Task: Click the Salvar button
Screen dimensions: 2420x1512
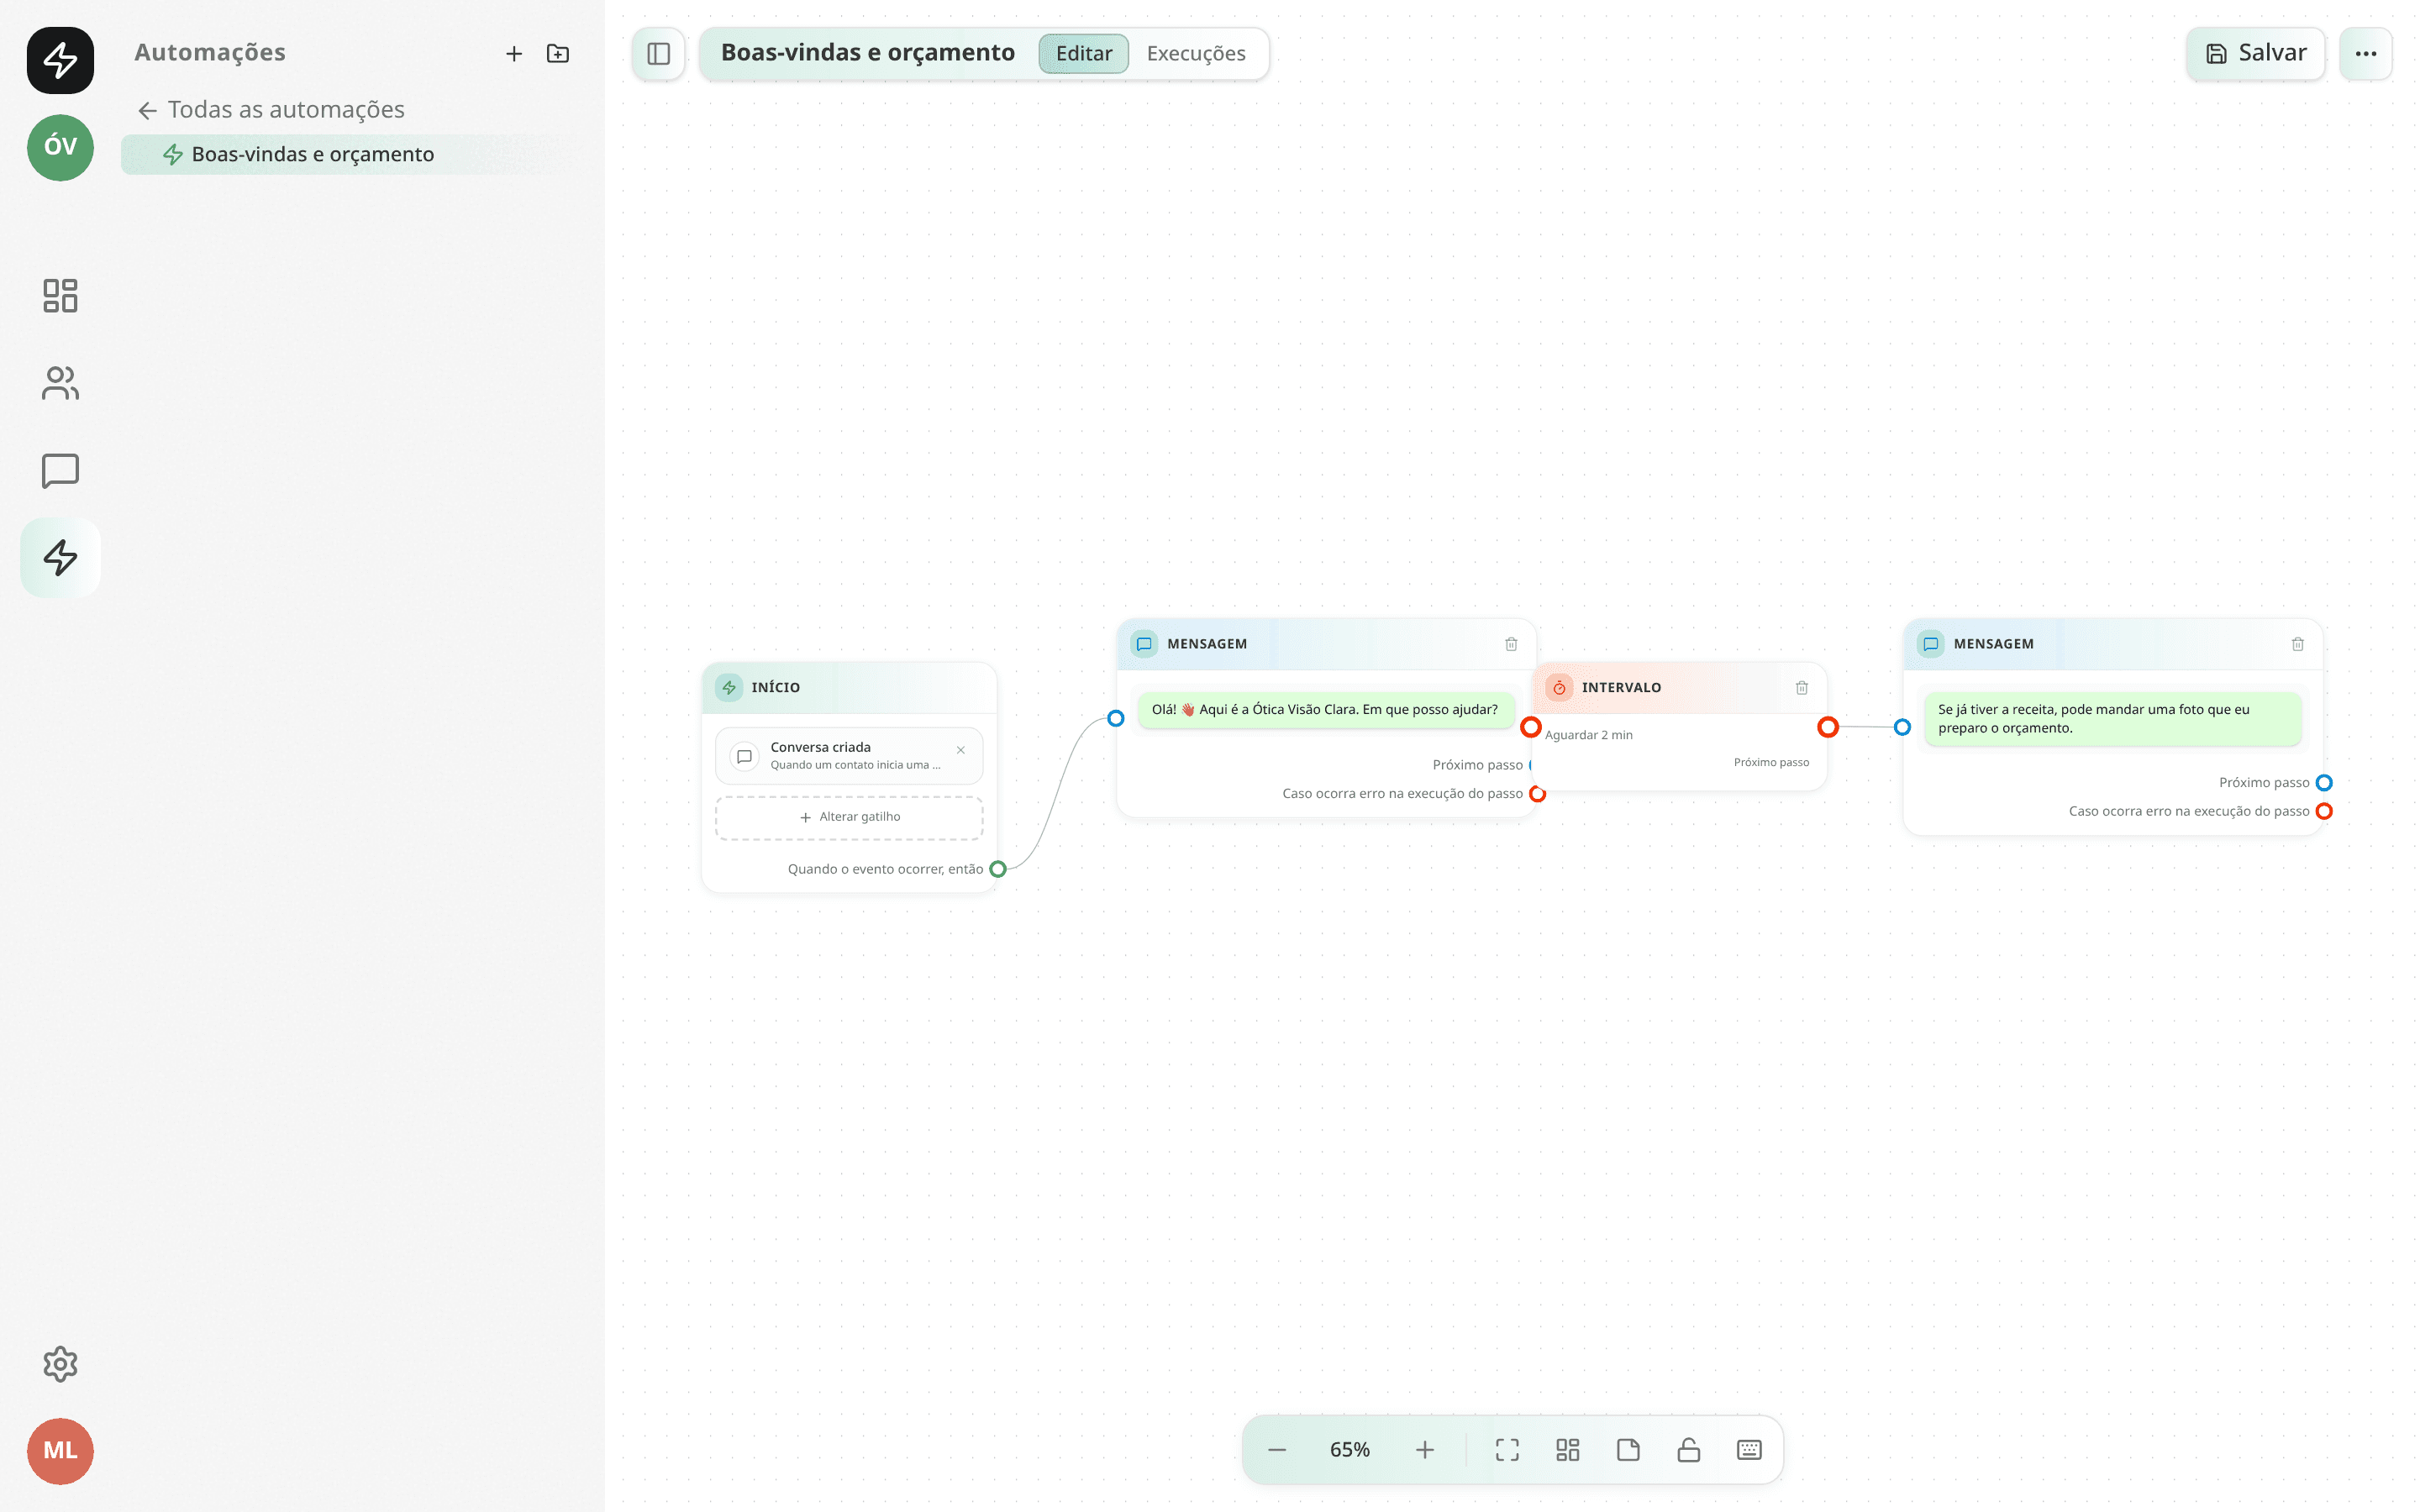Action: pyautogui.click(x=2255, y=54)
